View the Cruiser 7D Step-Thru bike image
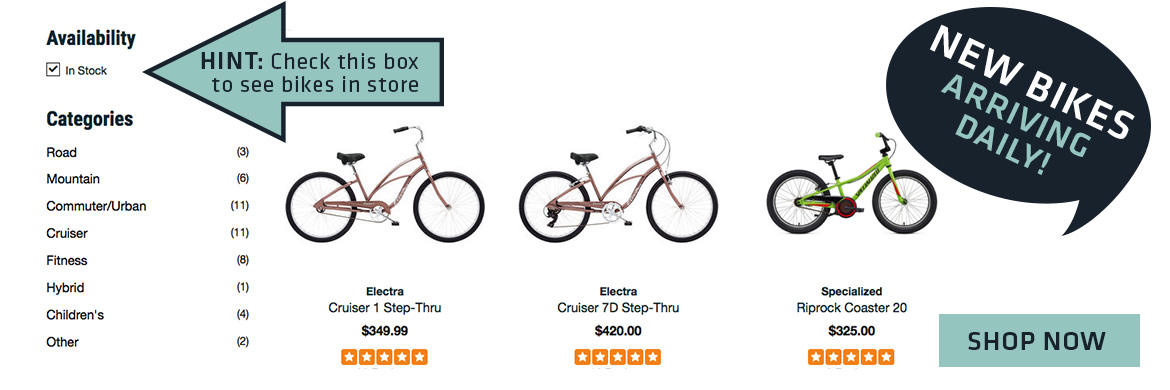The height and width of the screenshot is (390, 1170). point(619,183)
